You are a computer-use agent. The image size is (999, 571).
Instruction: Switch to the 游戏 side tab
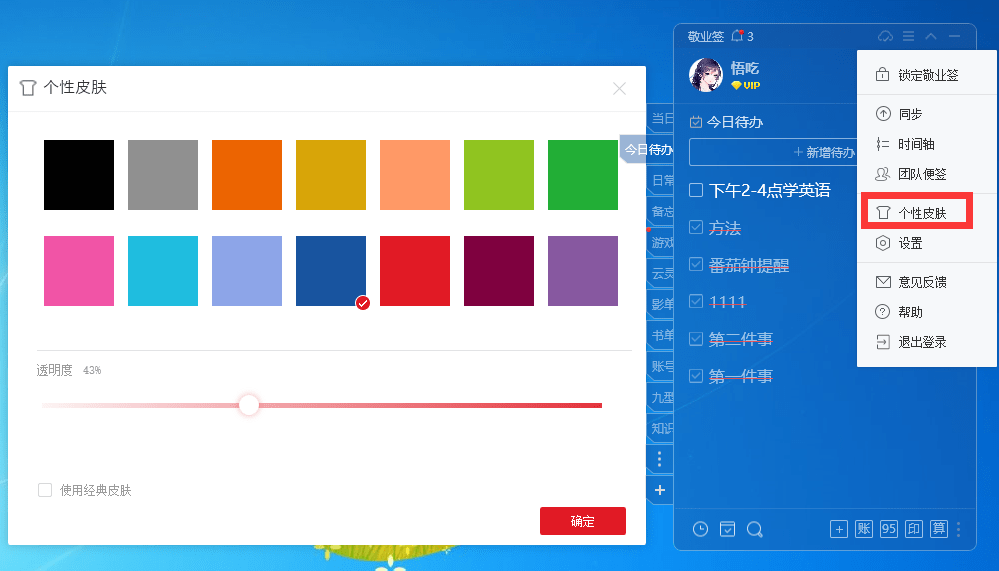[661, 242]
